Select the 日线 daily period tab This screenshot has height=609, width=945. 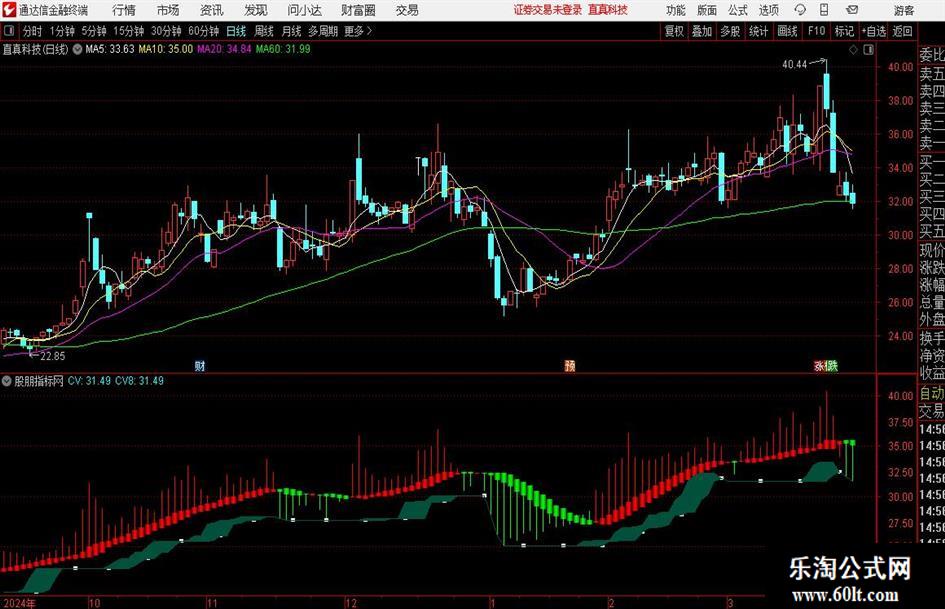(236, 31)
